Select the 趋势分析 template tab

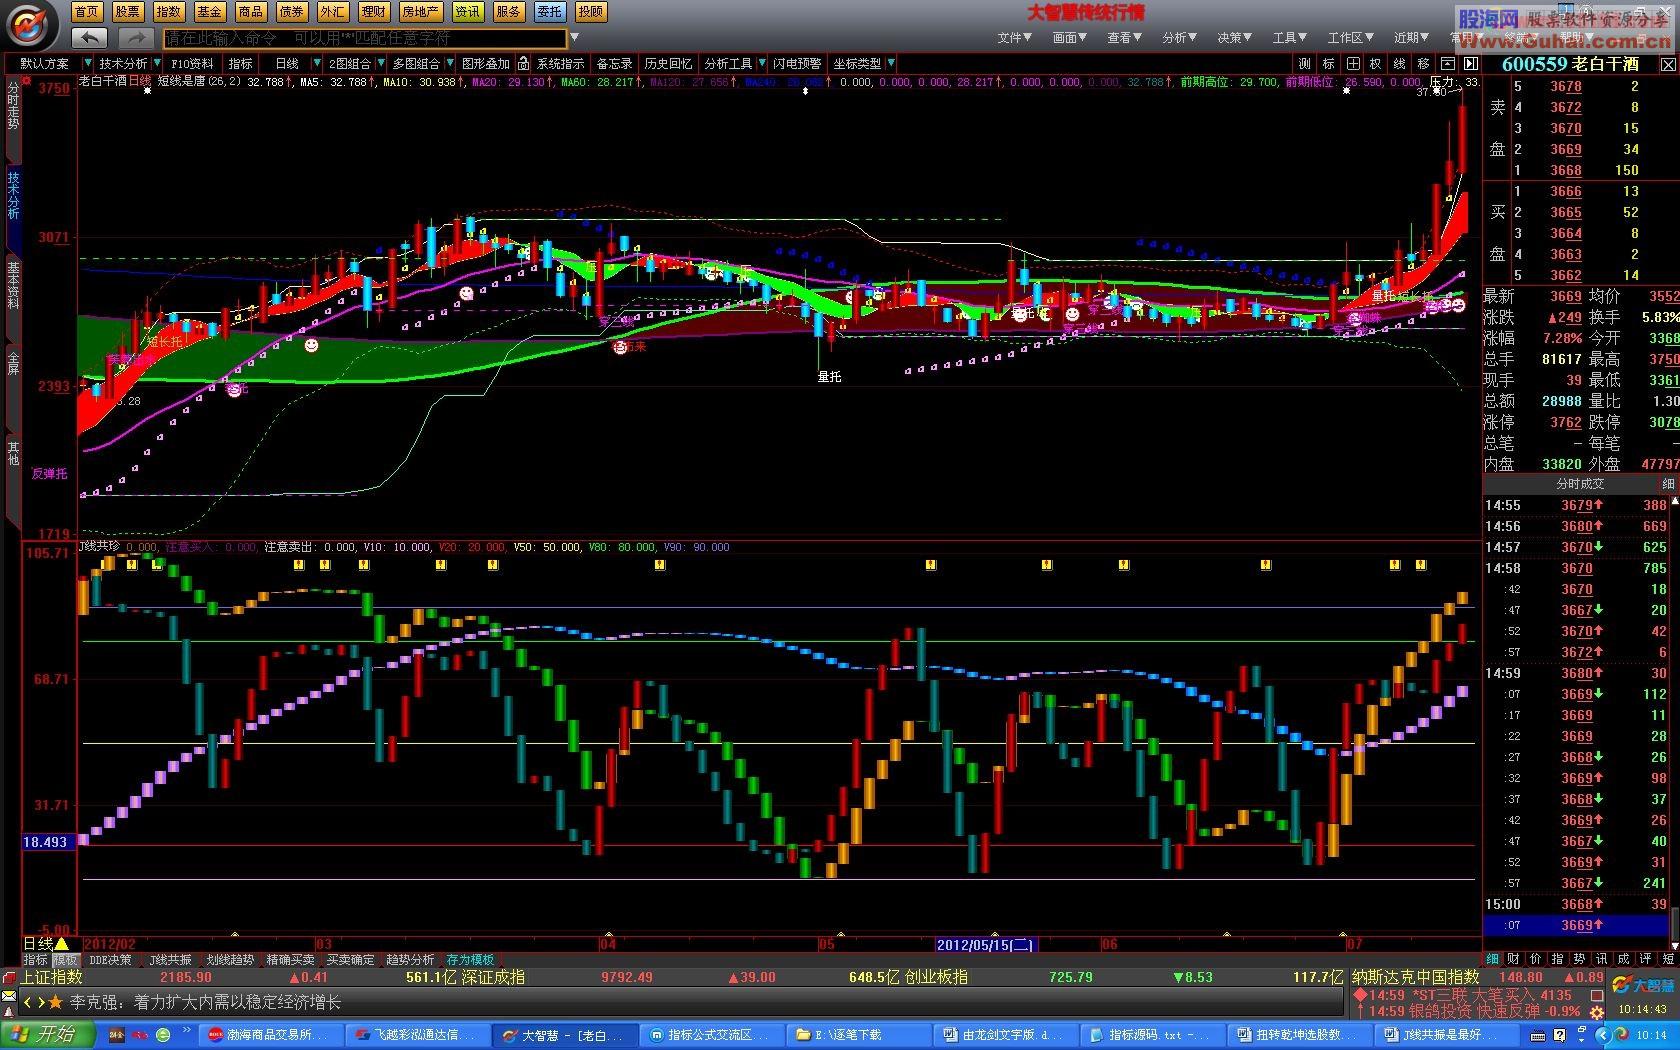pyautogui.click(x=410, y=959)
